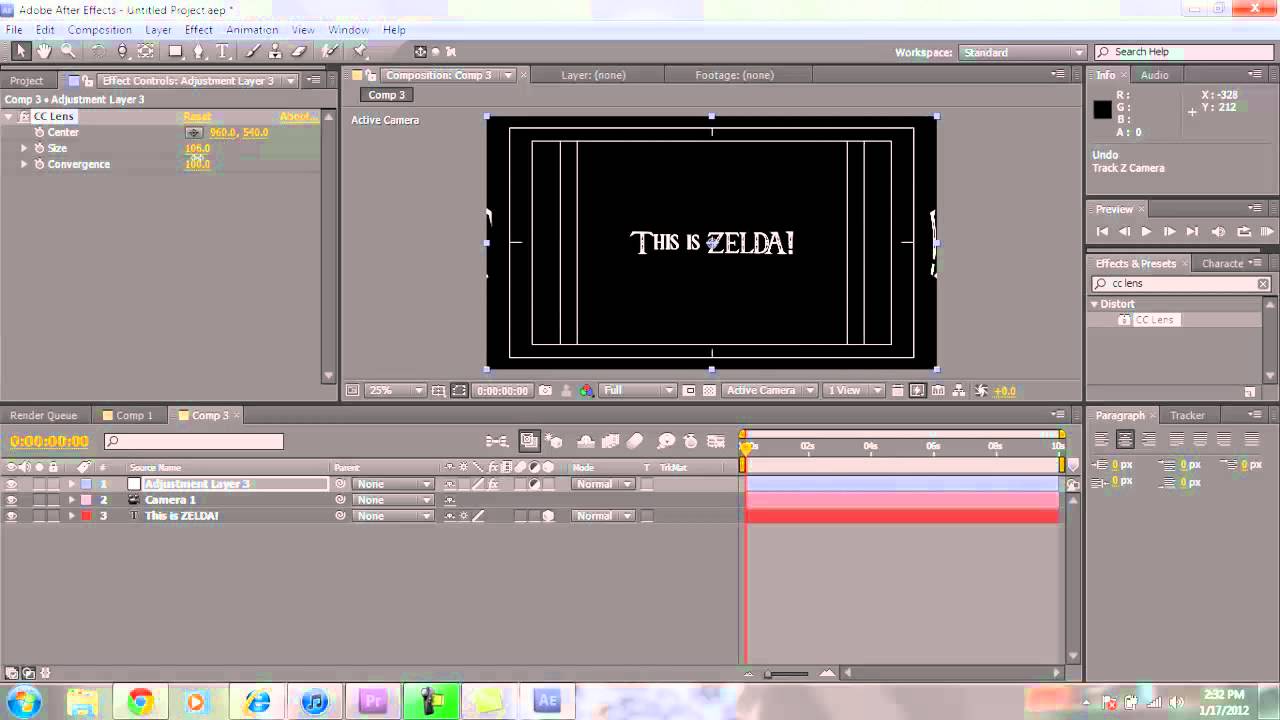Click Play in the Preview panel
The height and width of the screenshot is (720, 1280).
point(1146,231)
